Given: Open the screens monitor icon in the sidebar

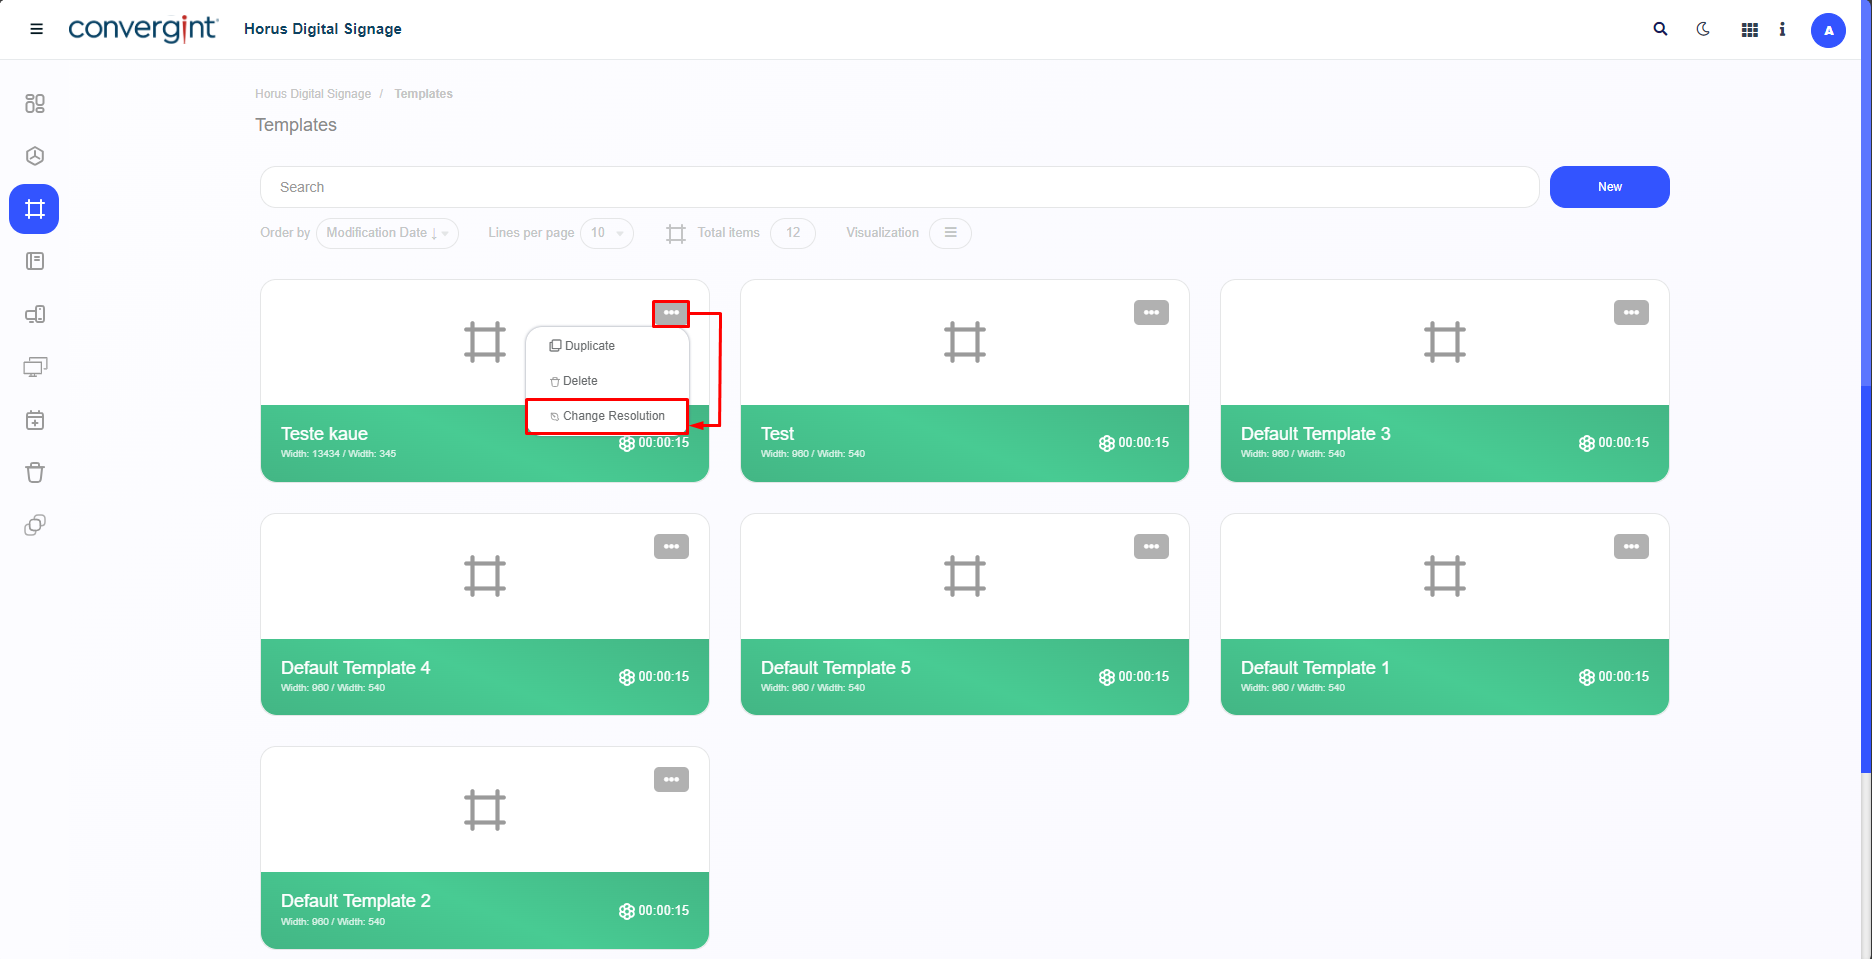Looking at the screenshot, I should (35, 367).
